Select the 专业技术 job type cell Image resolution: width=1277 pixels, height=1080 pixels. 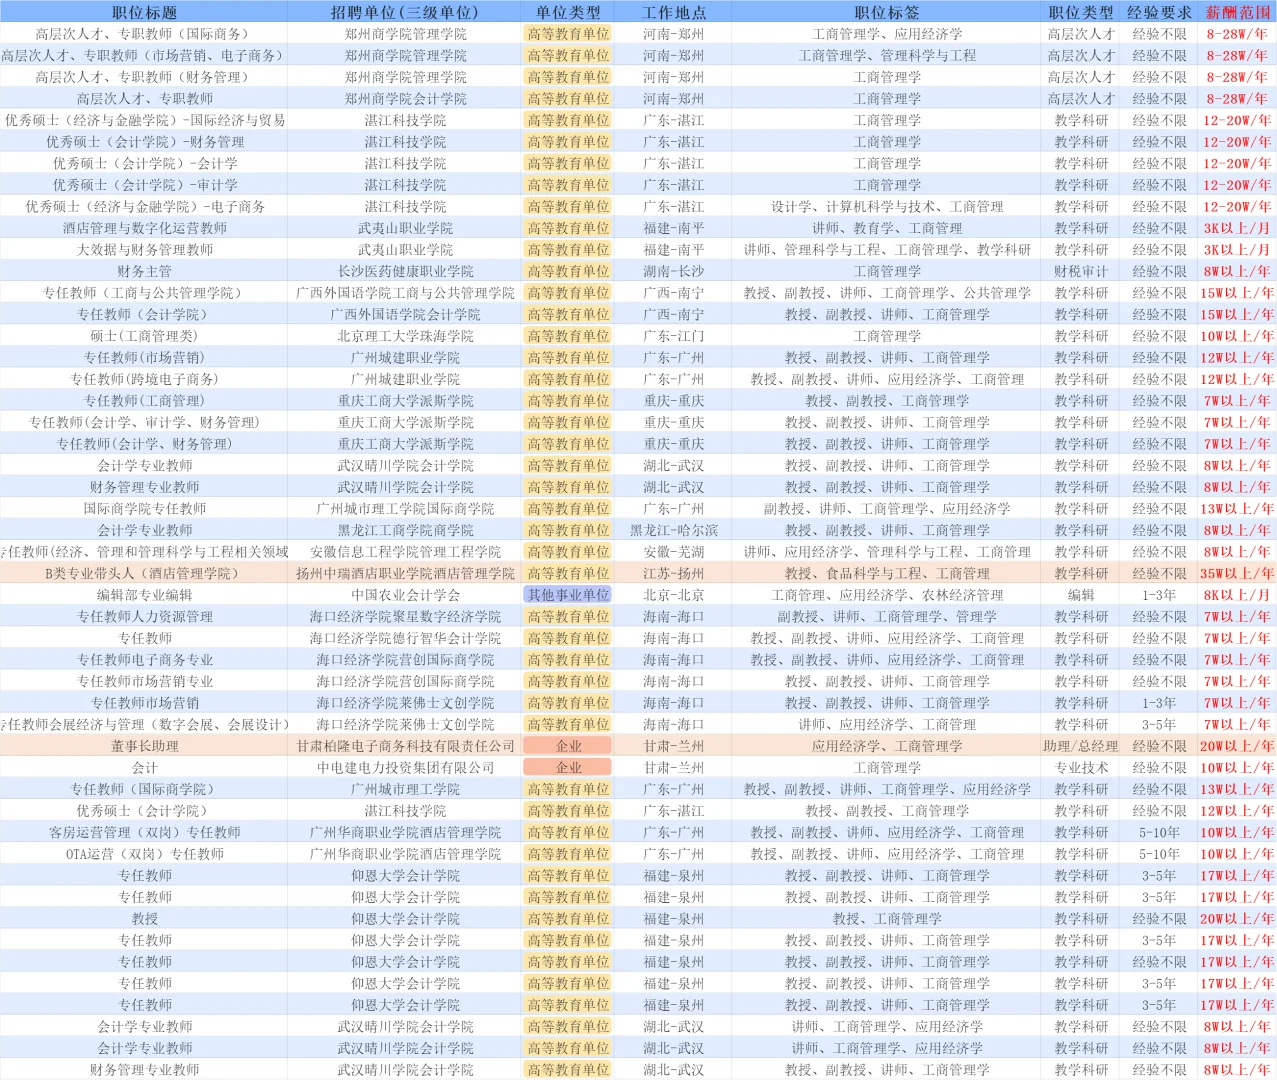pyautogui.click(x=1081, y=768)
